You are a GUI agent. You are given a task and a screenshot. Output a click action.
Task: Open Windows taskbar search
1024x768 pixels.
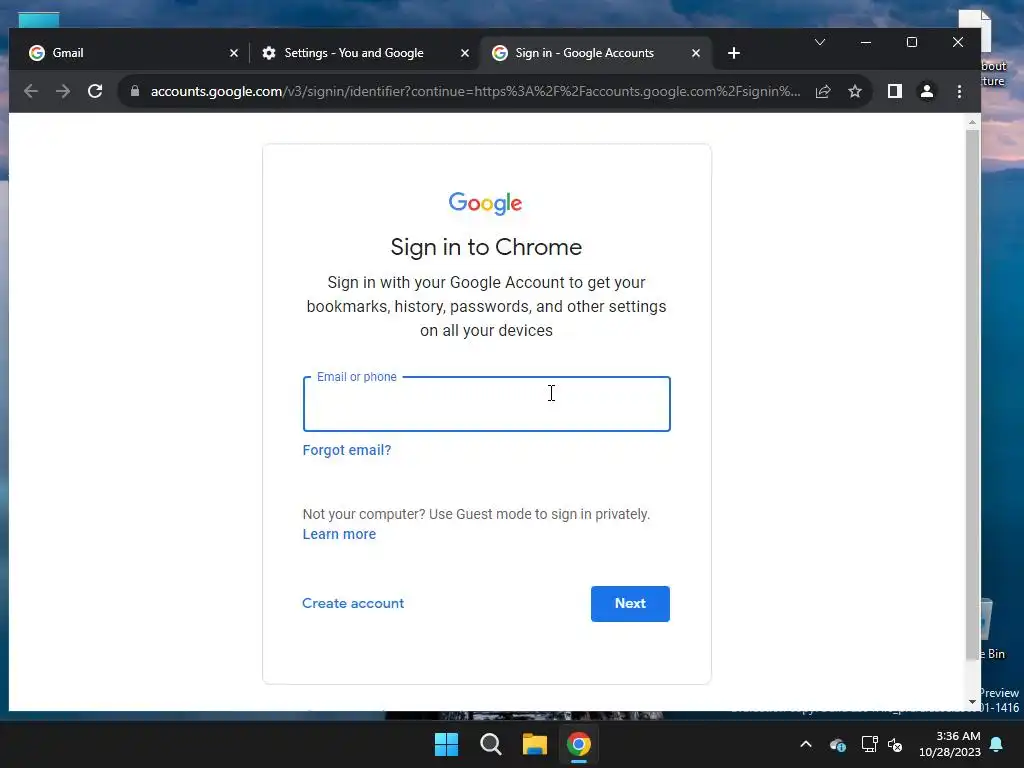pyautogui.click(x=490, y=744)
